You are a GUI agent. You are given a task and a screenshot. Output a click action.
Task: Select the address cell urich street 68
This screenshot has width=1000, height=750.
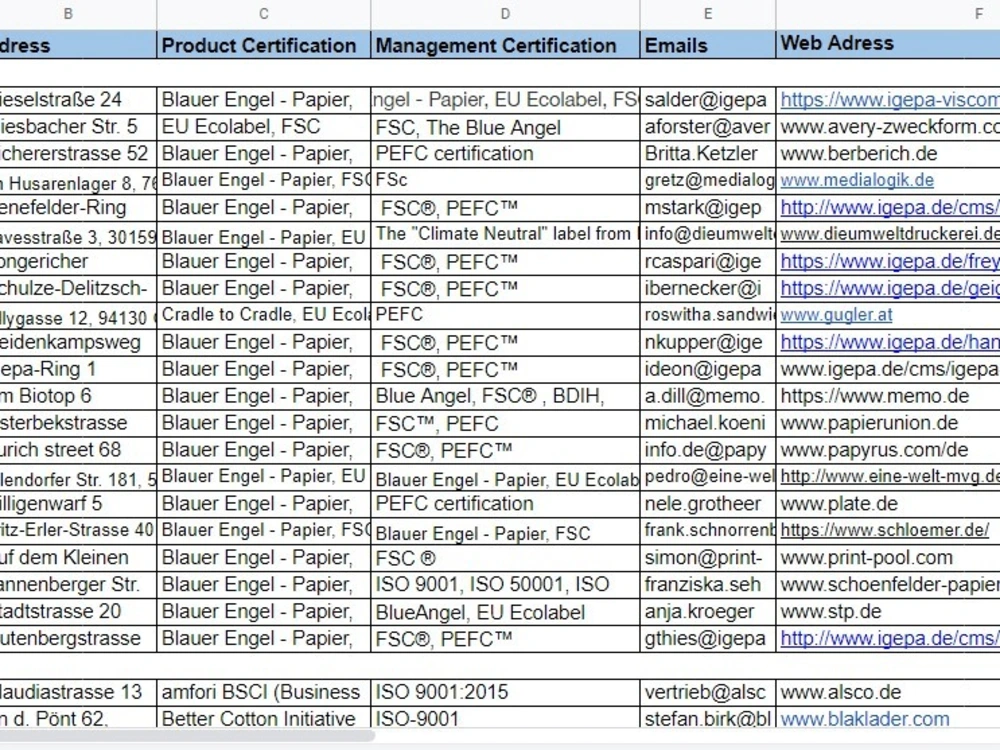pyautogui.click(x=78, y=450)
